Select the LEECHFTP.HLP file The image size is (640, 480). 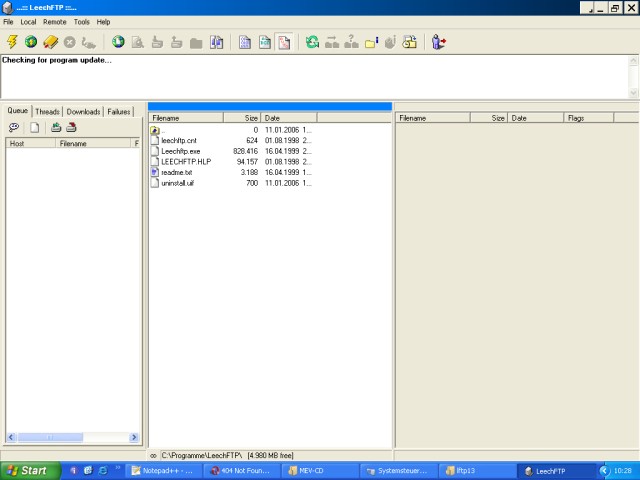pyautogui.click(x=231, y=162)
